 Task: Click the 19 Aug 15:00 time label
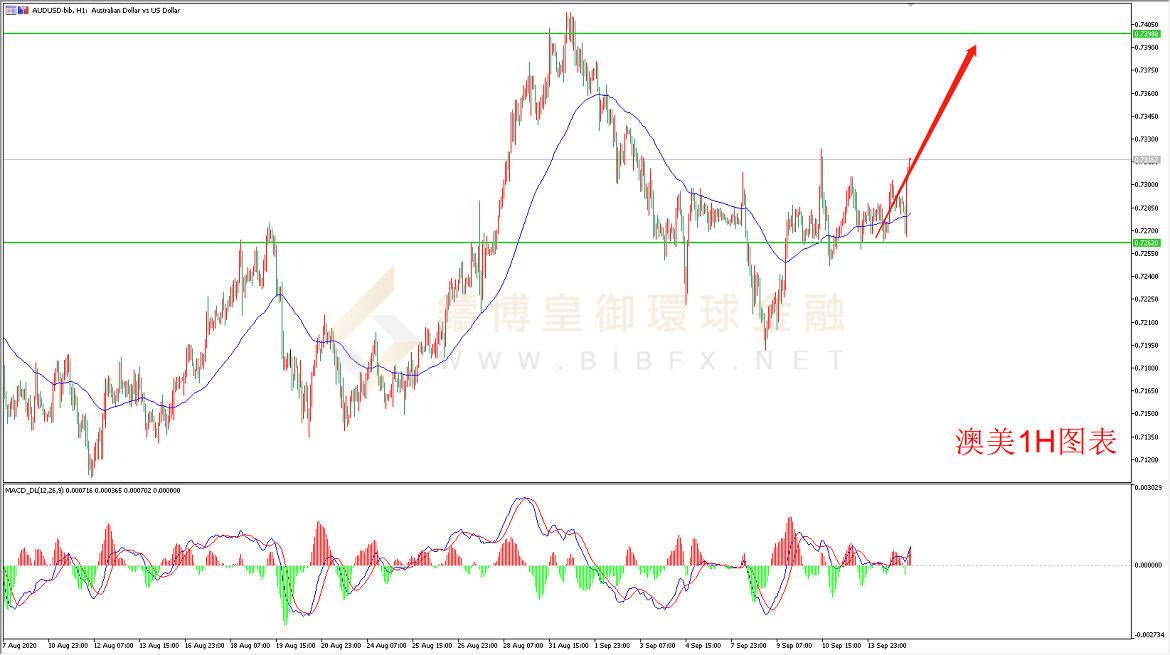pyautogui.click(x=295, y=645)
